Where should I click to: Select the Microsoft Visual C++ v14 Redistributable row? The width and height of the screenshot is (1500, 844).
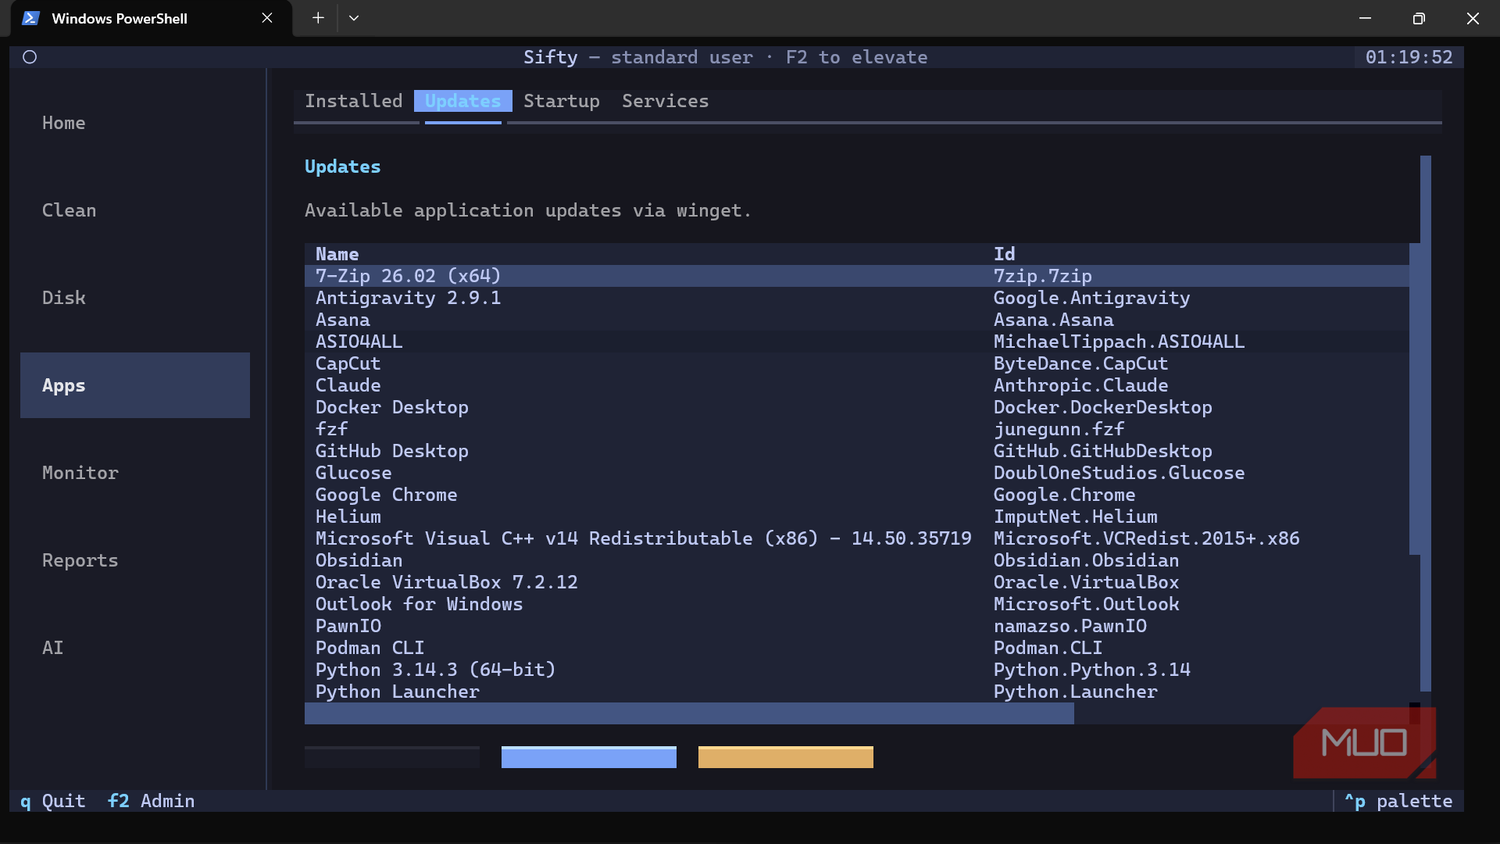click(857, 539)
